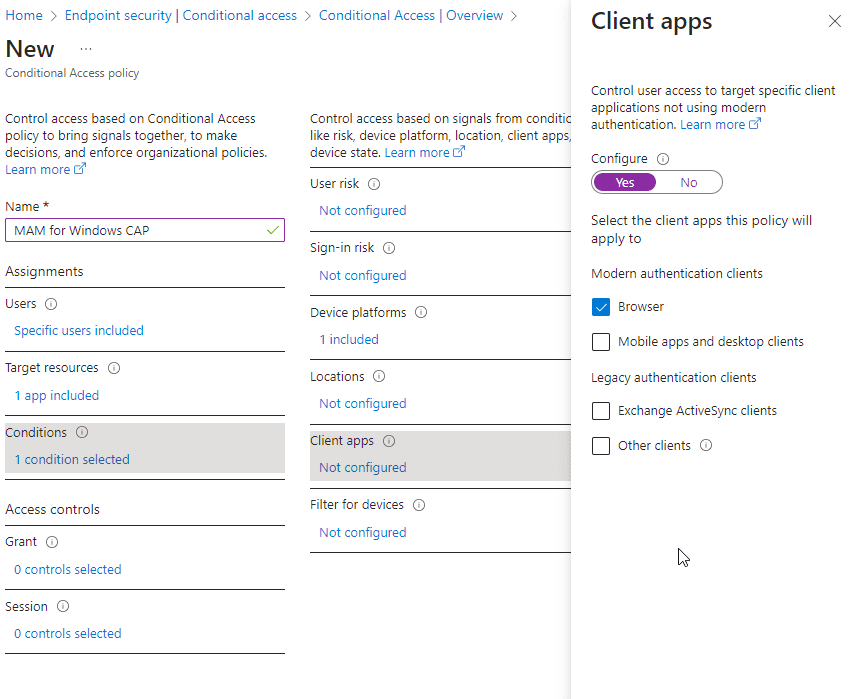This screenshot has width=854, height=699.
Task: Click the info icon next to Conditions
Action: tap(81, 432)
